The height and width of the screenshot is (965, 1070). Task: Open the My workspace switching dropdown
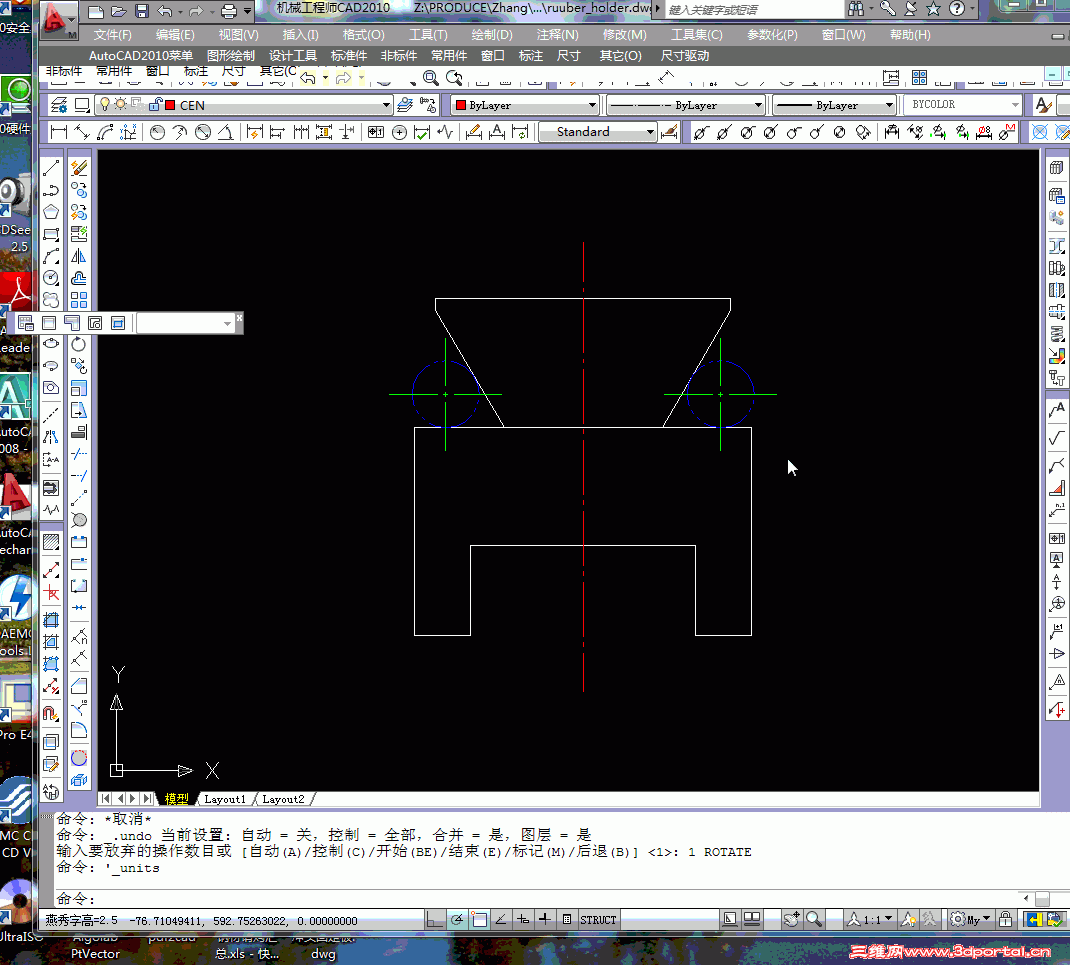(x=970, y=920)
